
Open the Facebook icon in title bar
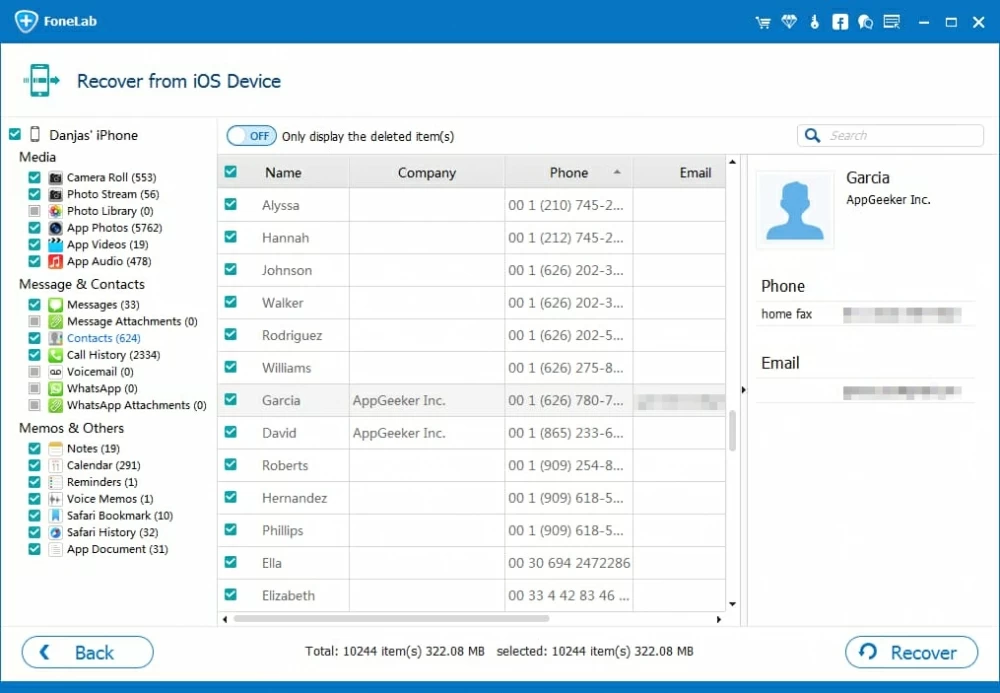pos(840,22)
